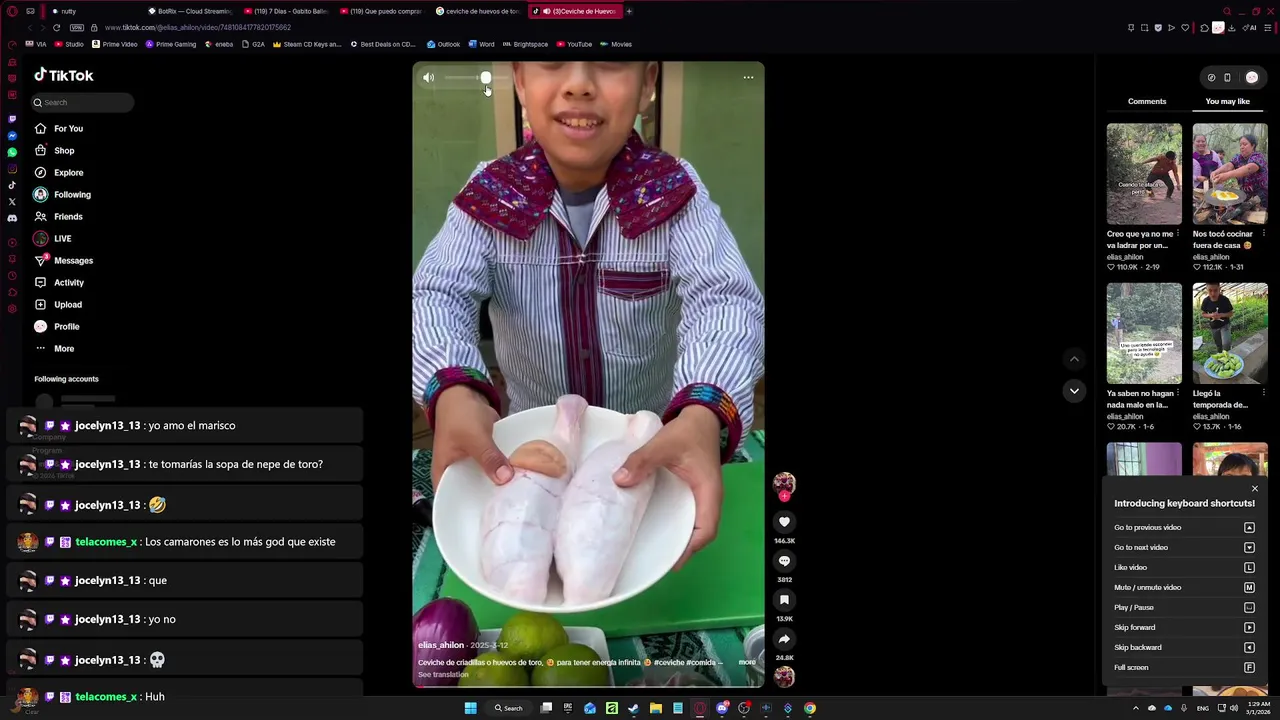Image resolution: width=1280 pixels, height=720 pixels.
Task: Mute the TikTok video with the speaker icon
Action: tap(428, 78)
